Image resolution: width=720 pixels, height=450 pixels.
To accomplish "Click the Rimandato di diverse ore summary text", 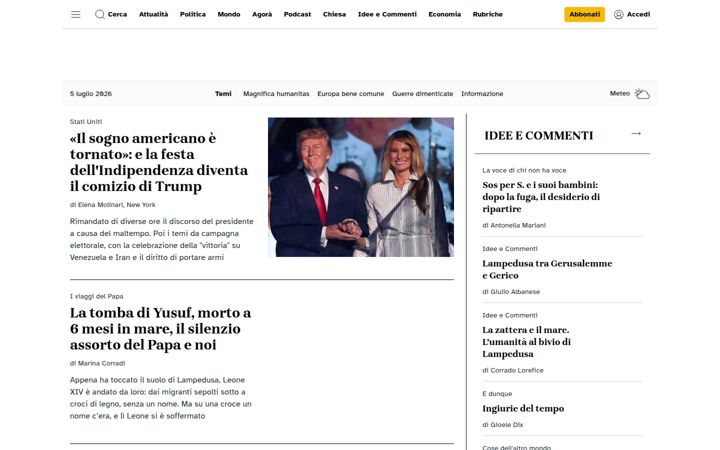I will 162,239.
